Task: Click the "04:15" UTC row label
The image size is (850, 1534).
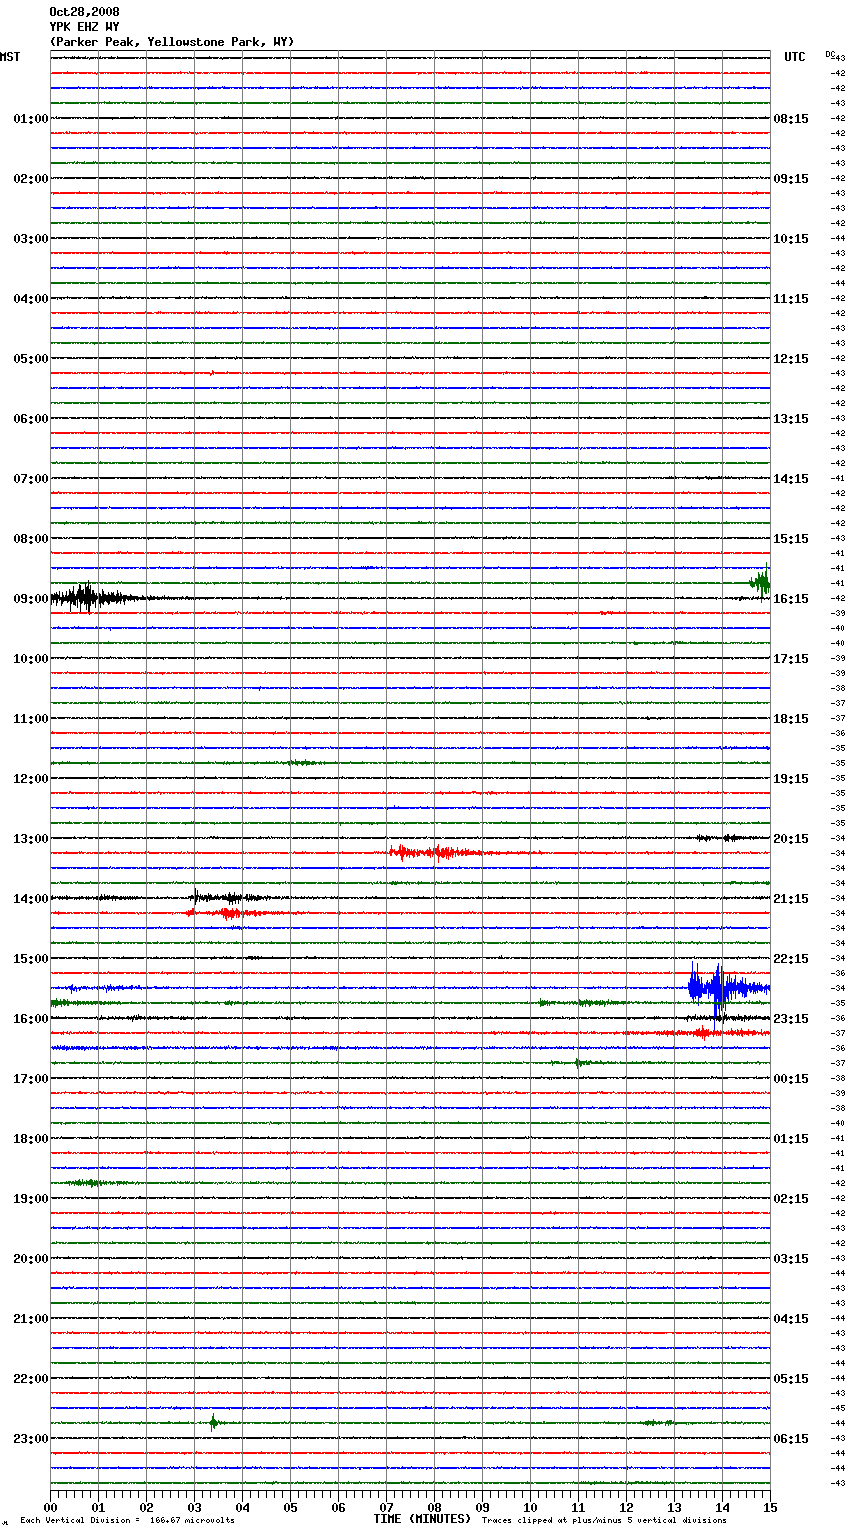Action: (791, 1319)
